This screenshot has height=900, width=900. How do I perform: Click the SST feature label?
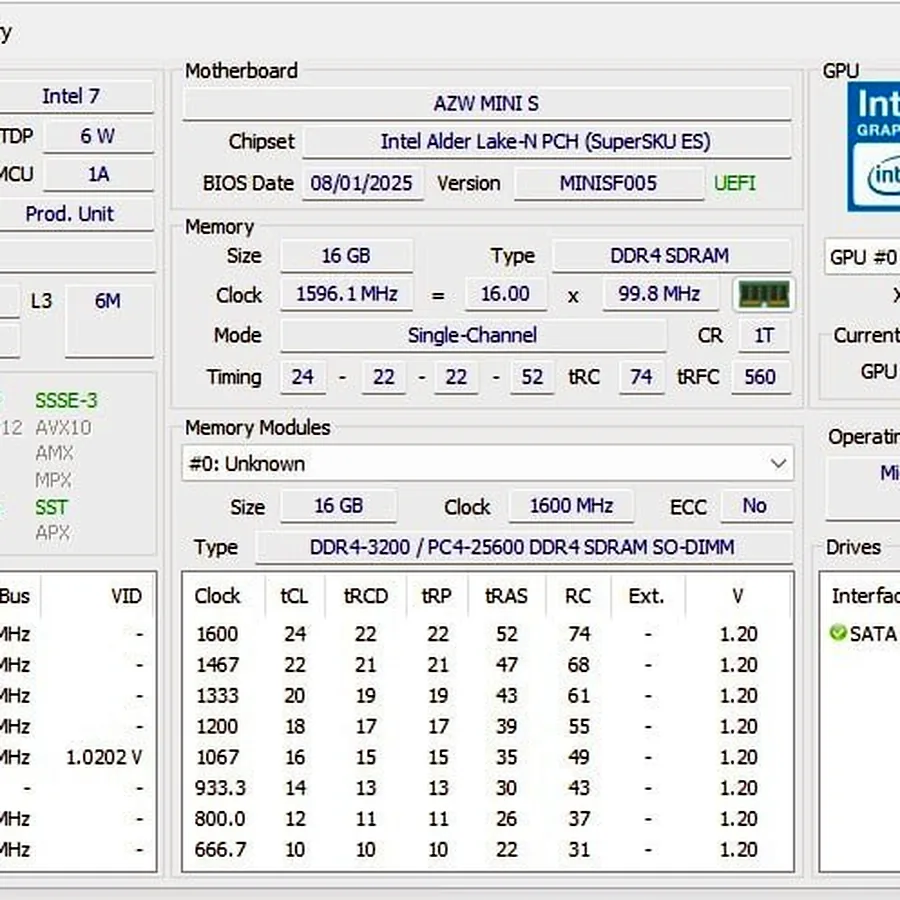pyautogui.click(x=52, y=507)
